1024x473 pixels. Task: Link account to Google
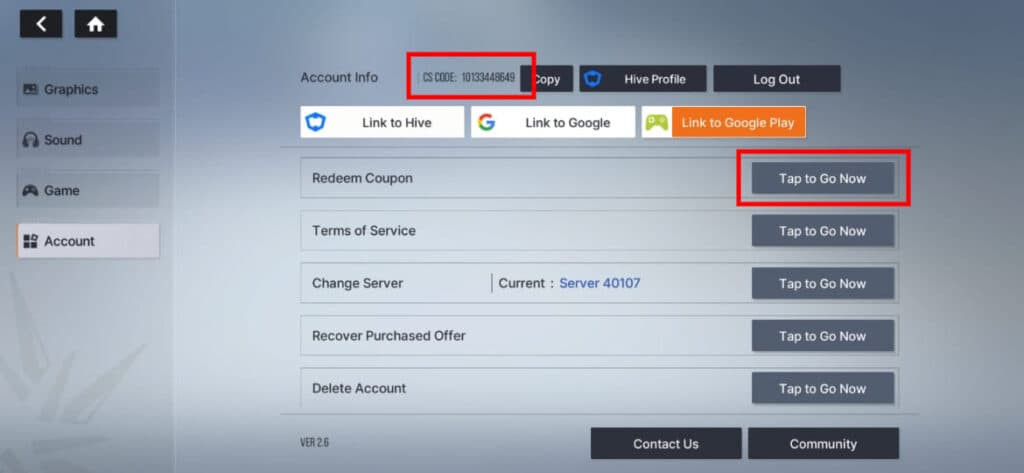tap(552, 122)
